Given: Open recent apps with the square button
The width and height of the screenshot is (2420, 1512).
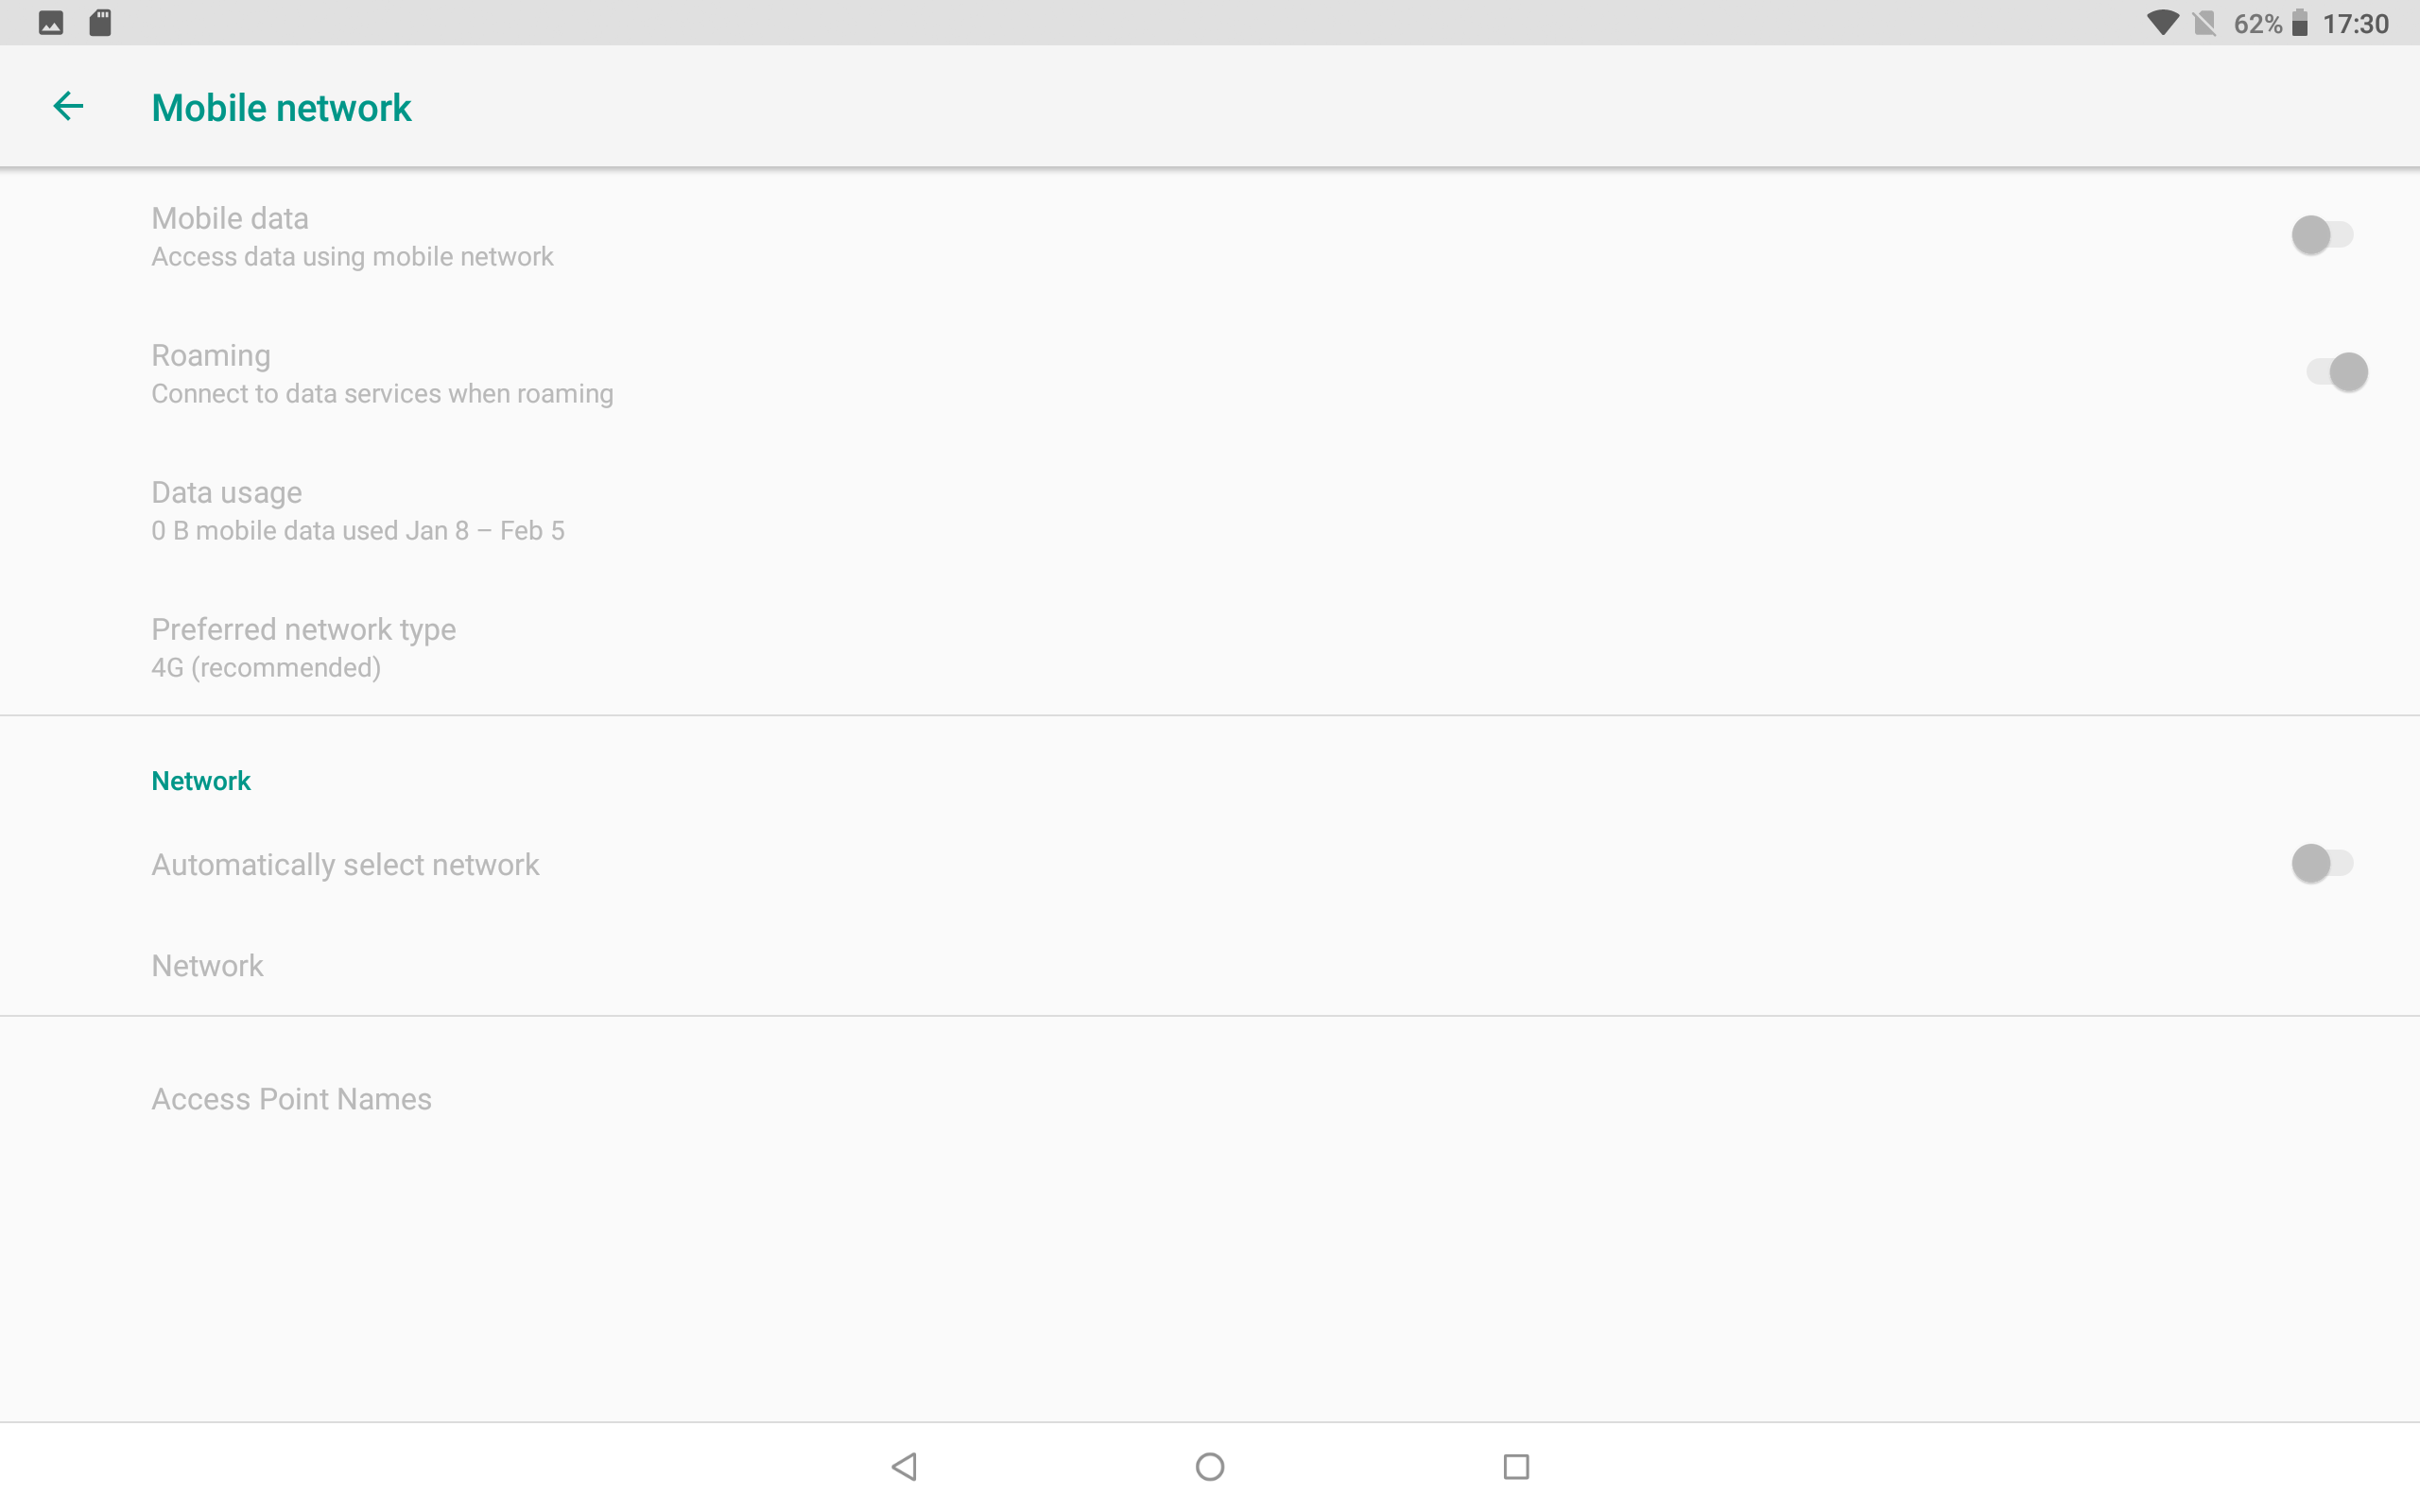Looking at the screenshot, I should (x=1516, y=1466).
